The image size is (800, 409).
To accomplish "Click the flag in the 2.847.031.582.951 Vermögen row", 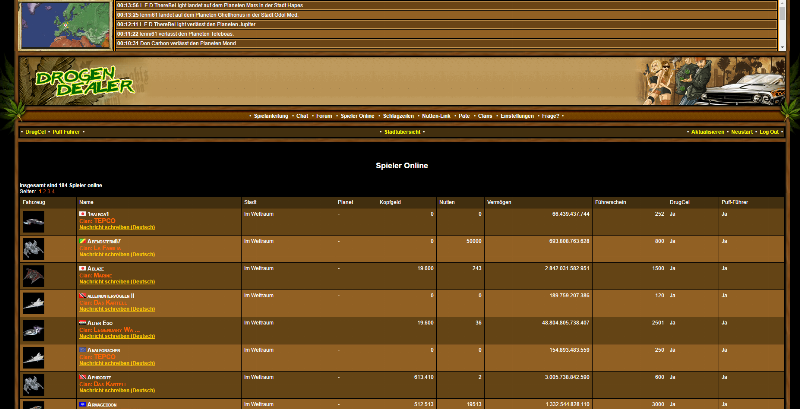I will (x=83, y=268).
